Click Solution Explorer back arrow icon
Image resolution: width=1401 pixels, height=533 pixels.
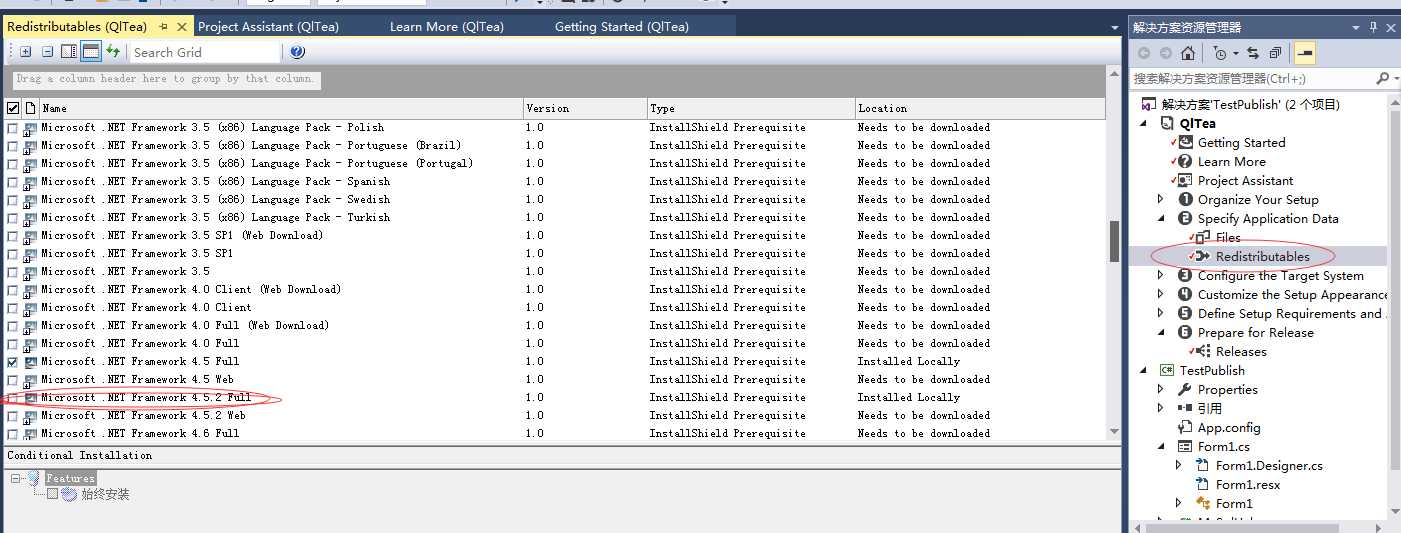1144,53
